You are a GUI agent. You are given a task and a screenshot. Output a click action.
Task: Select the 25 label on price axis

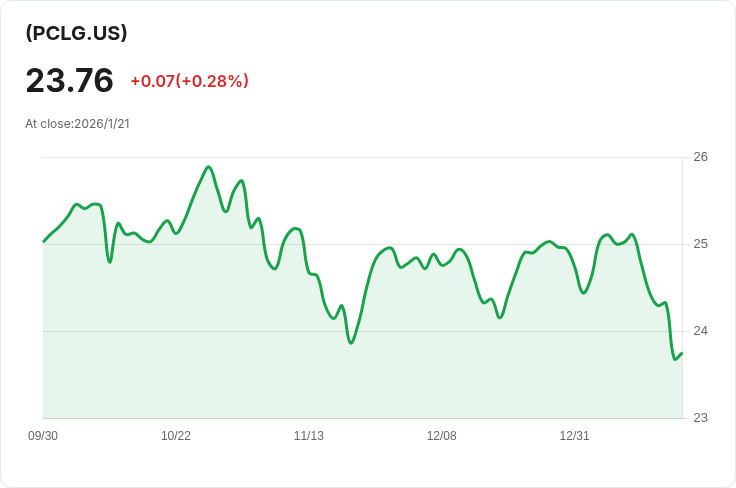(x=700, y=244)
